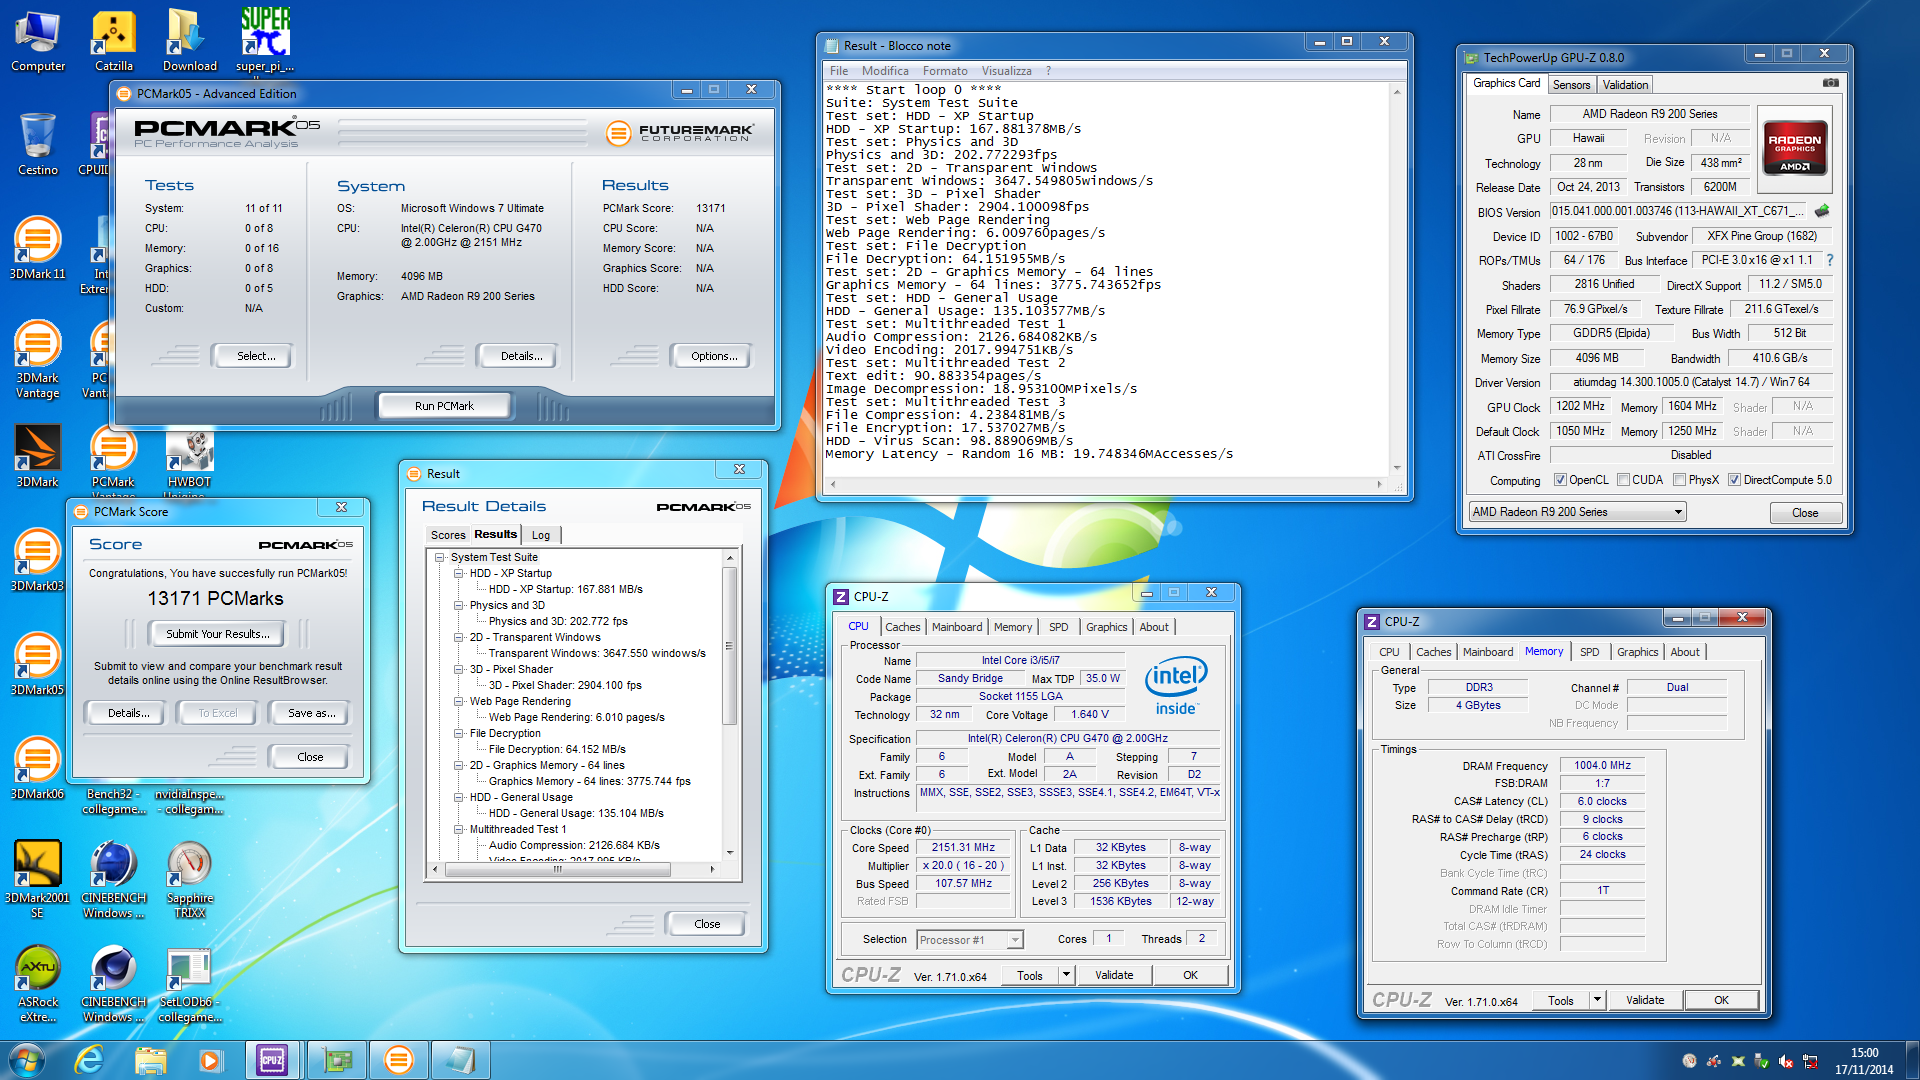Collapse HDD - XP Startup tree node
Screen dimensions: 1920x1080
pos(458,574)
